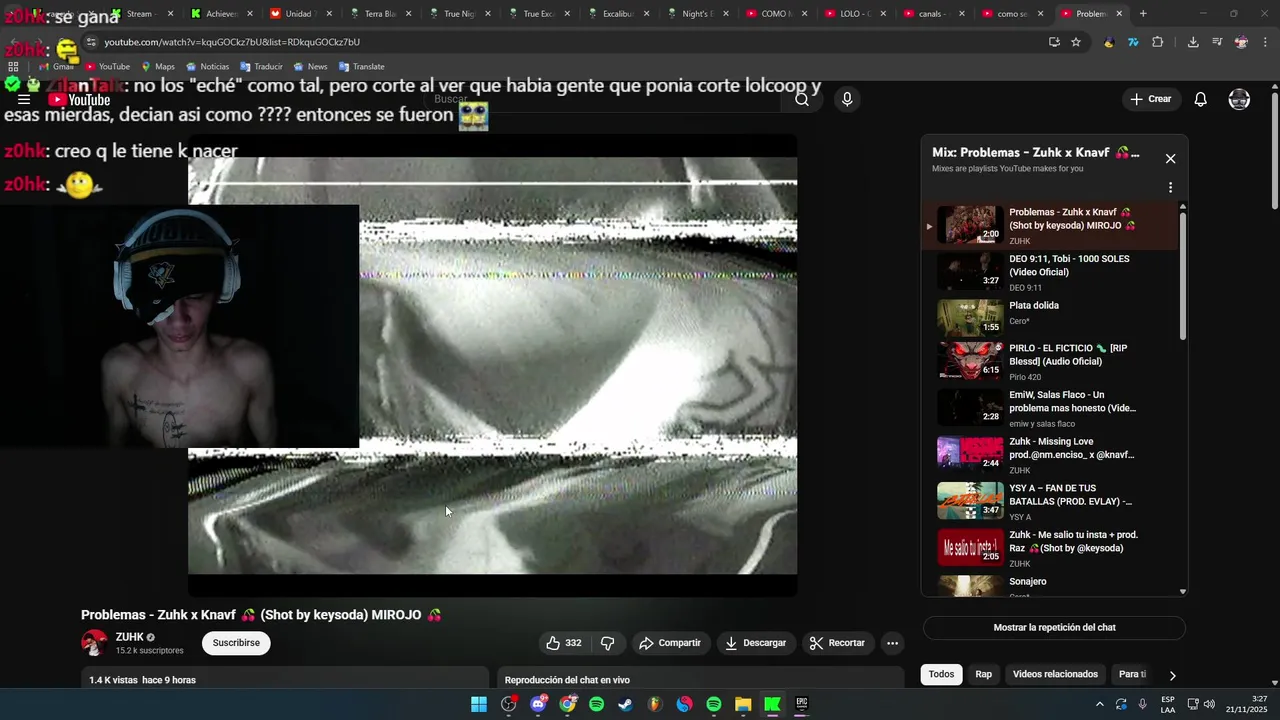Image resolution: width=1280 pixels, height=720 pixels.
Task: Show more filter chips with right arrow
Action: click(1172, 675)
